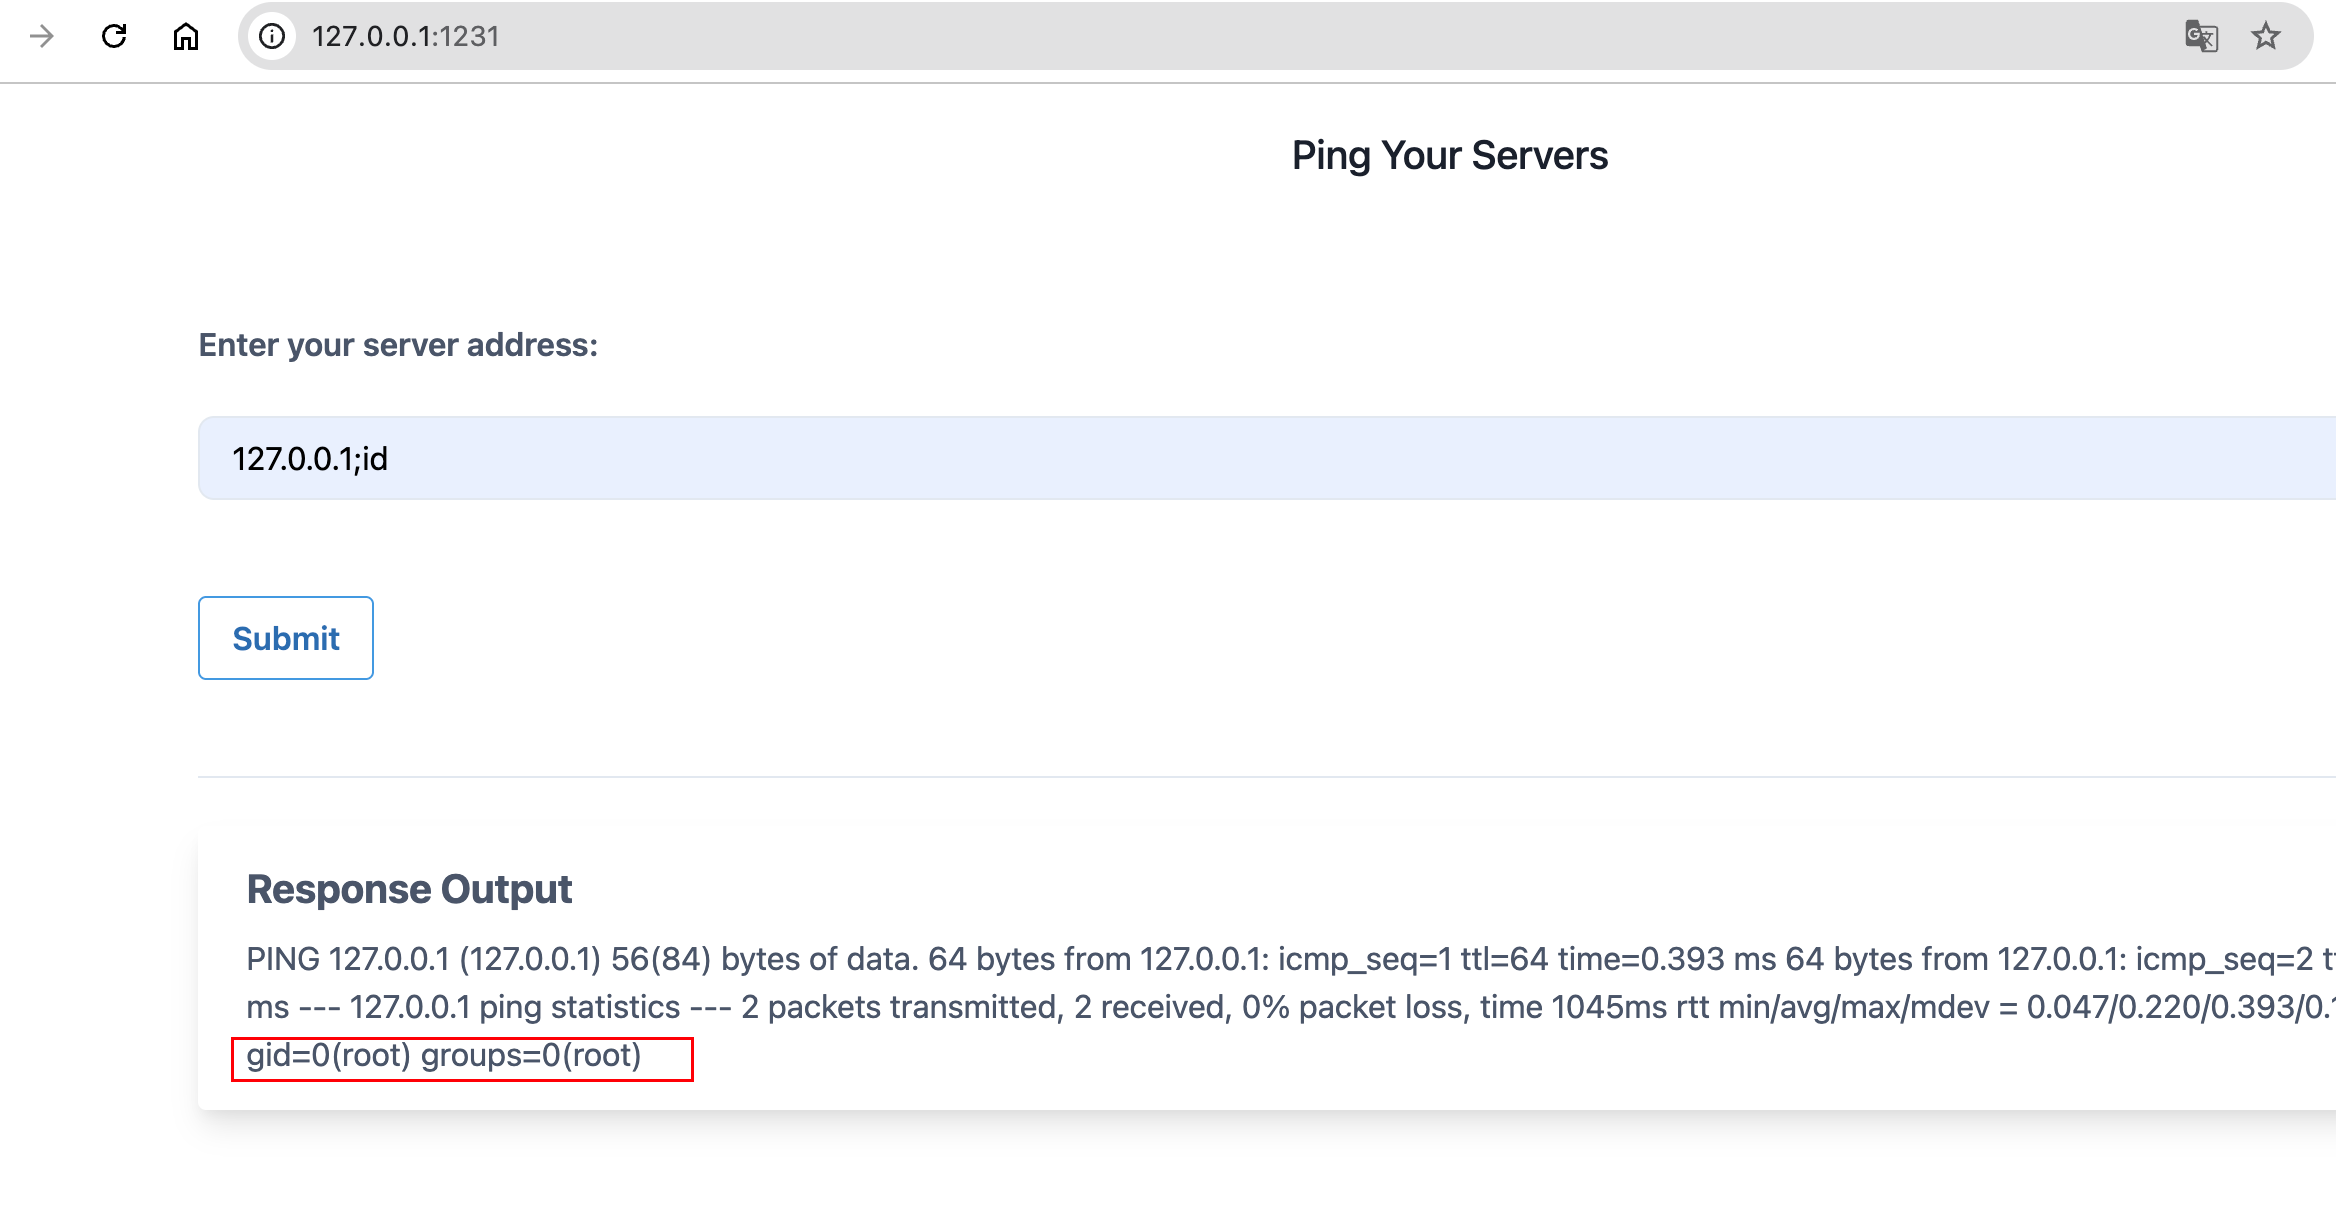Reload the current page
This screenshot has width=2336, height=1210.
[114, 37]
